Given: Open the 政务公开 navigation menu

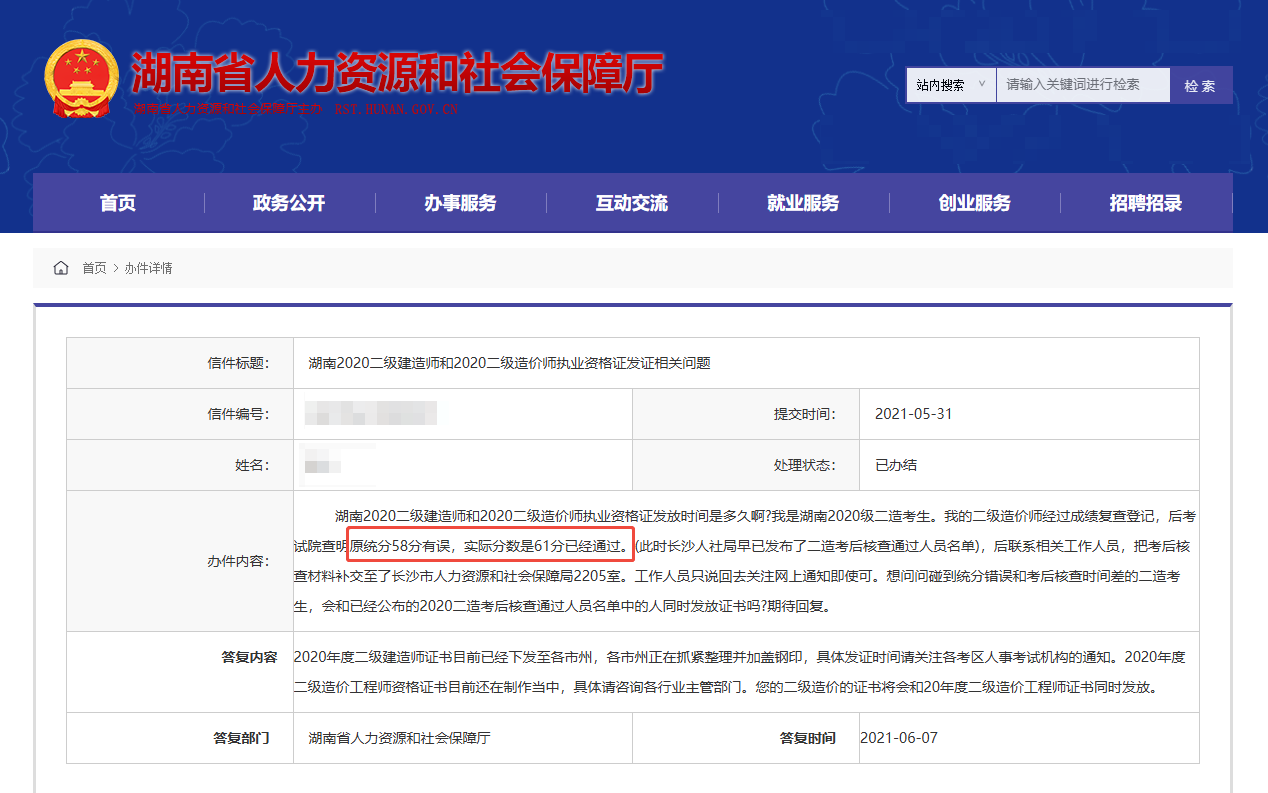Looking at the screenshot, I should (x=289, y=203).
